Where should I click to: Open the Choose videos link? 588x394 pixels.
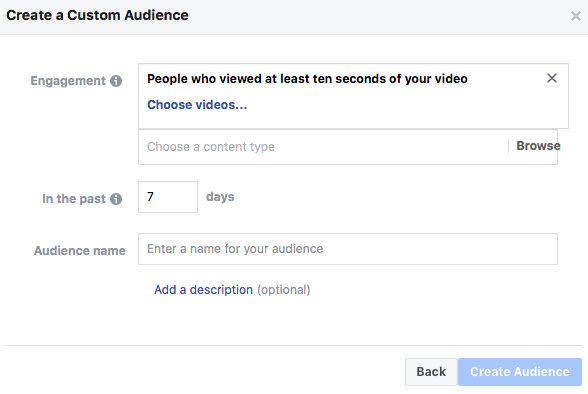pyautogui.click(x=197, y=105)
